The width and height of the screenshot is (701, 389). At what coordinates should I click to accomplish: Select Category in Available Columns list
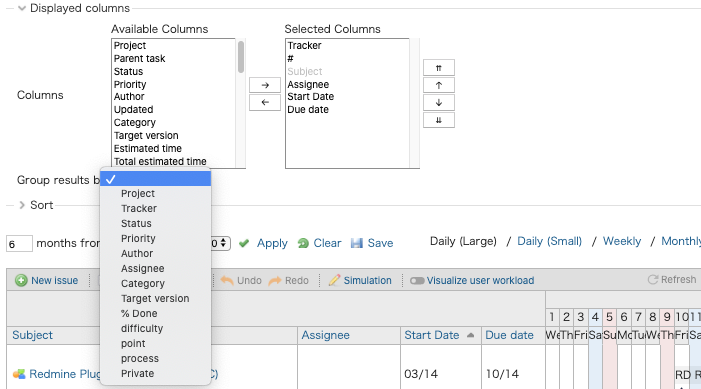pos(135,123)
